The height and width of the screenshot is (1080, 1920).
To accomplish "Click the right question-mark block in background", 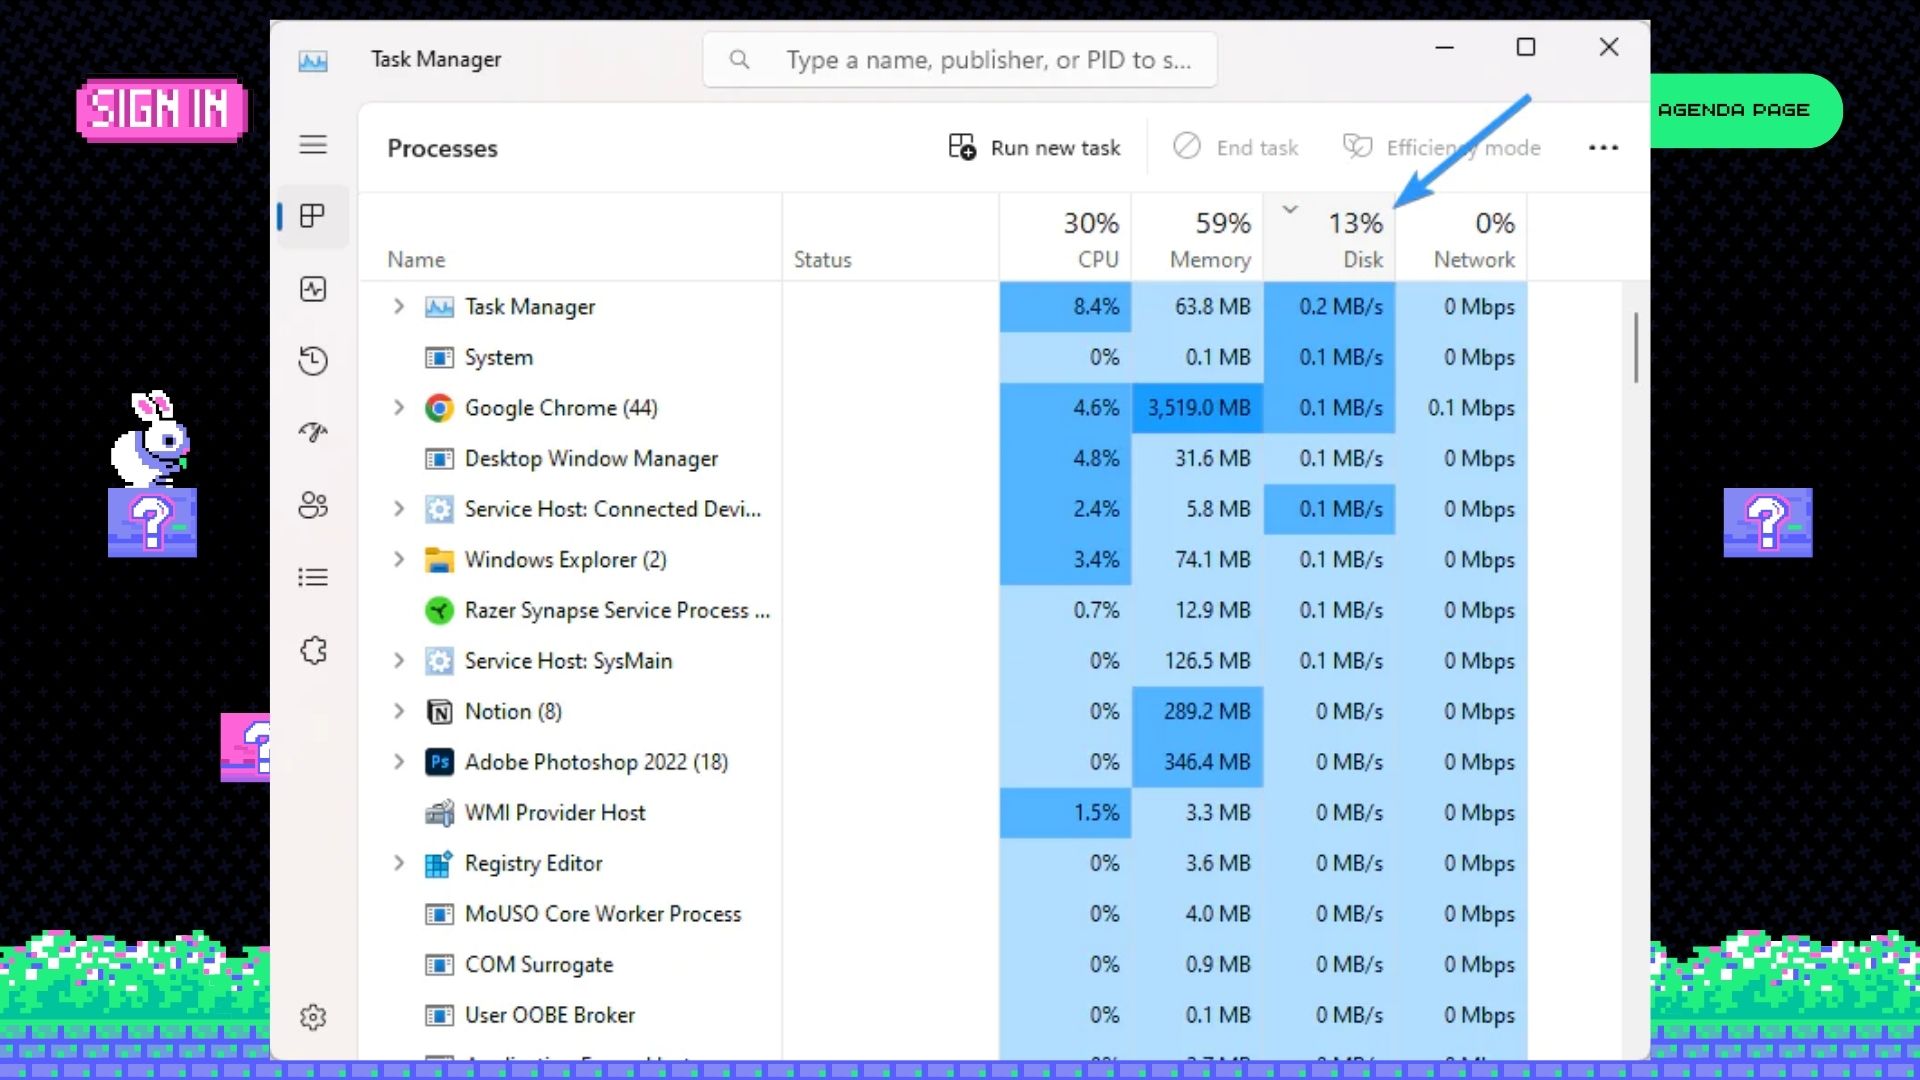I will point(1767,522).
